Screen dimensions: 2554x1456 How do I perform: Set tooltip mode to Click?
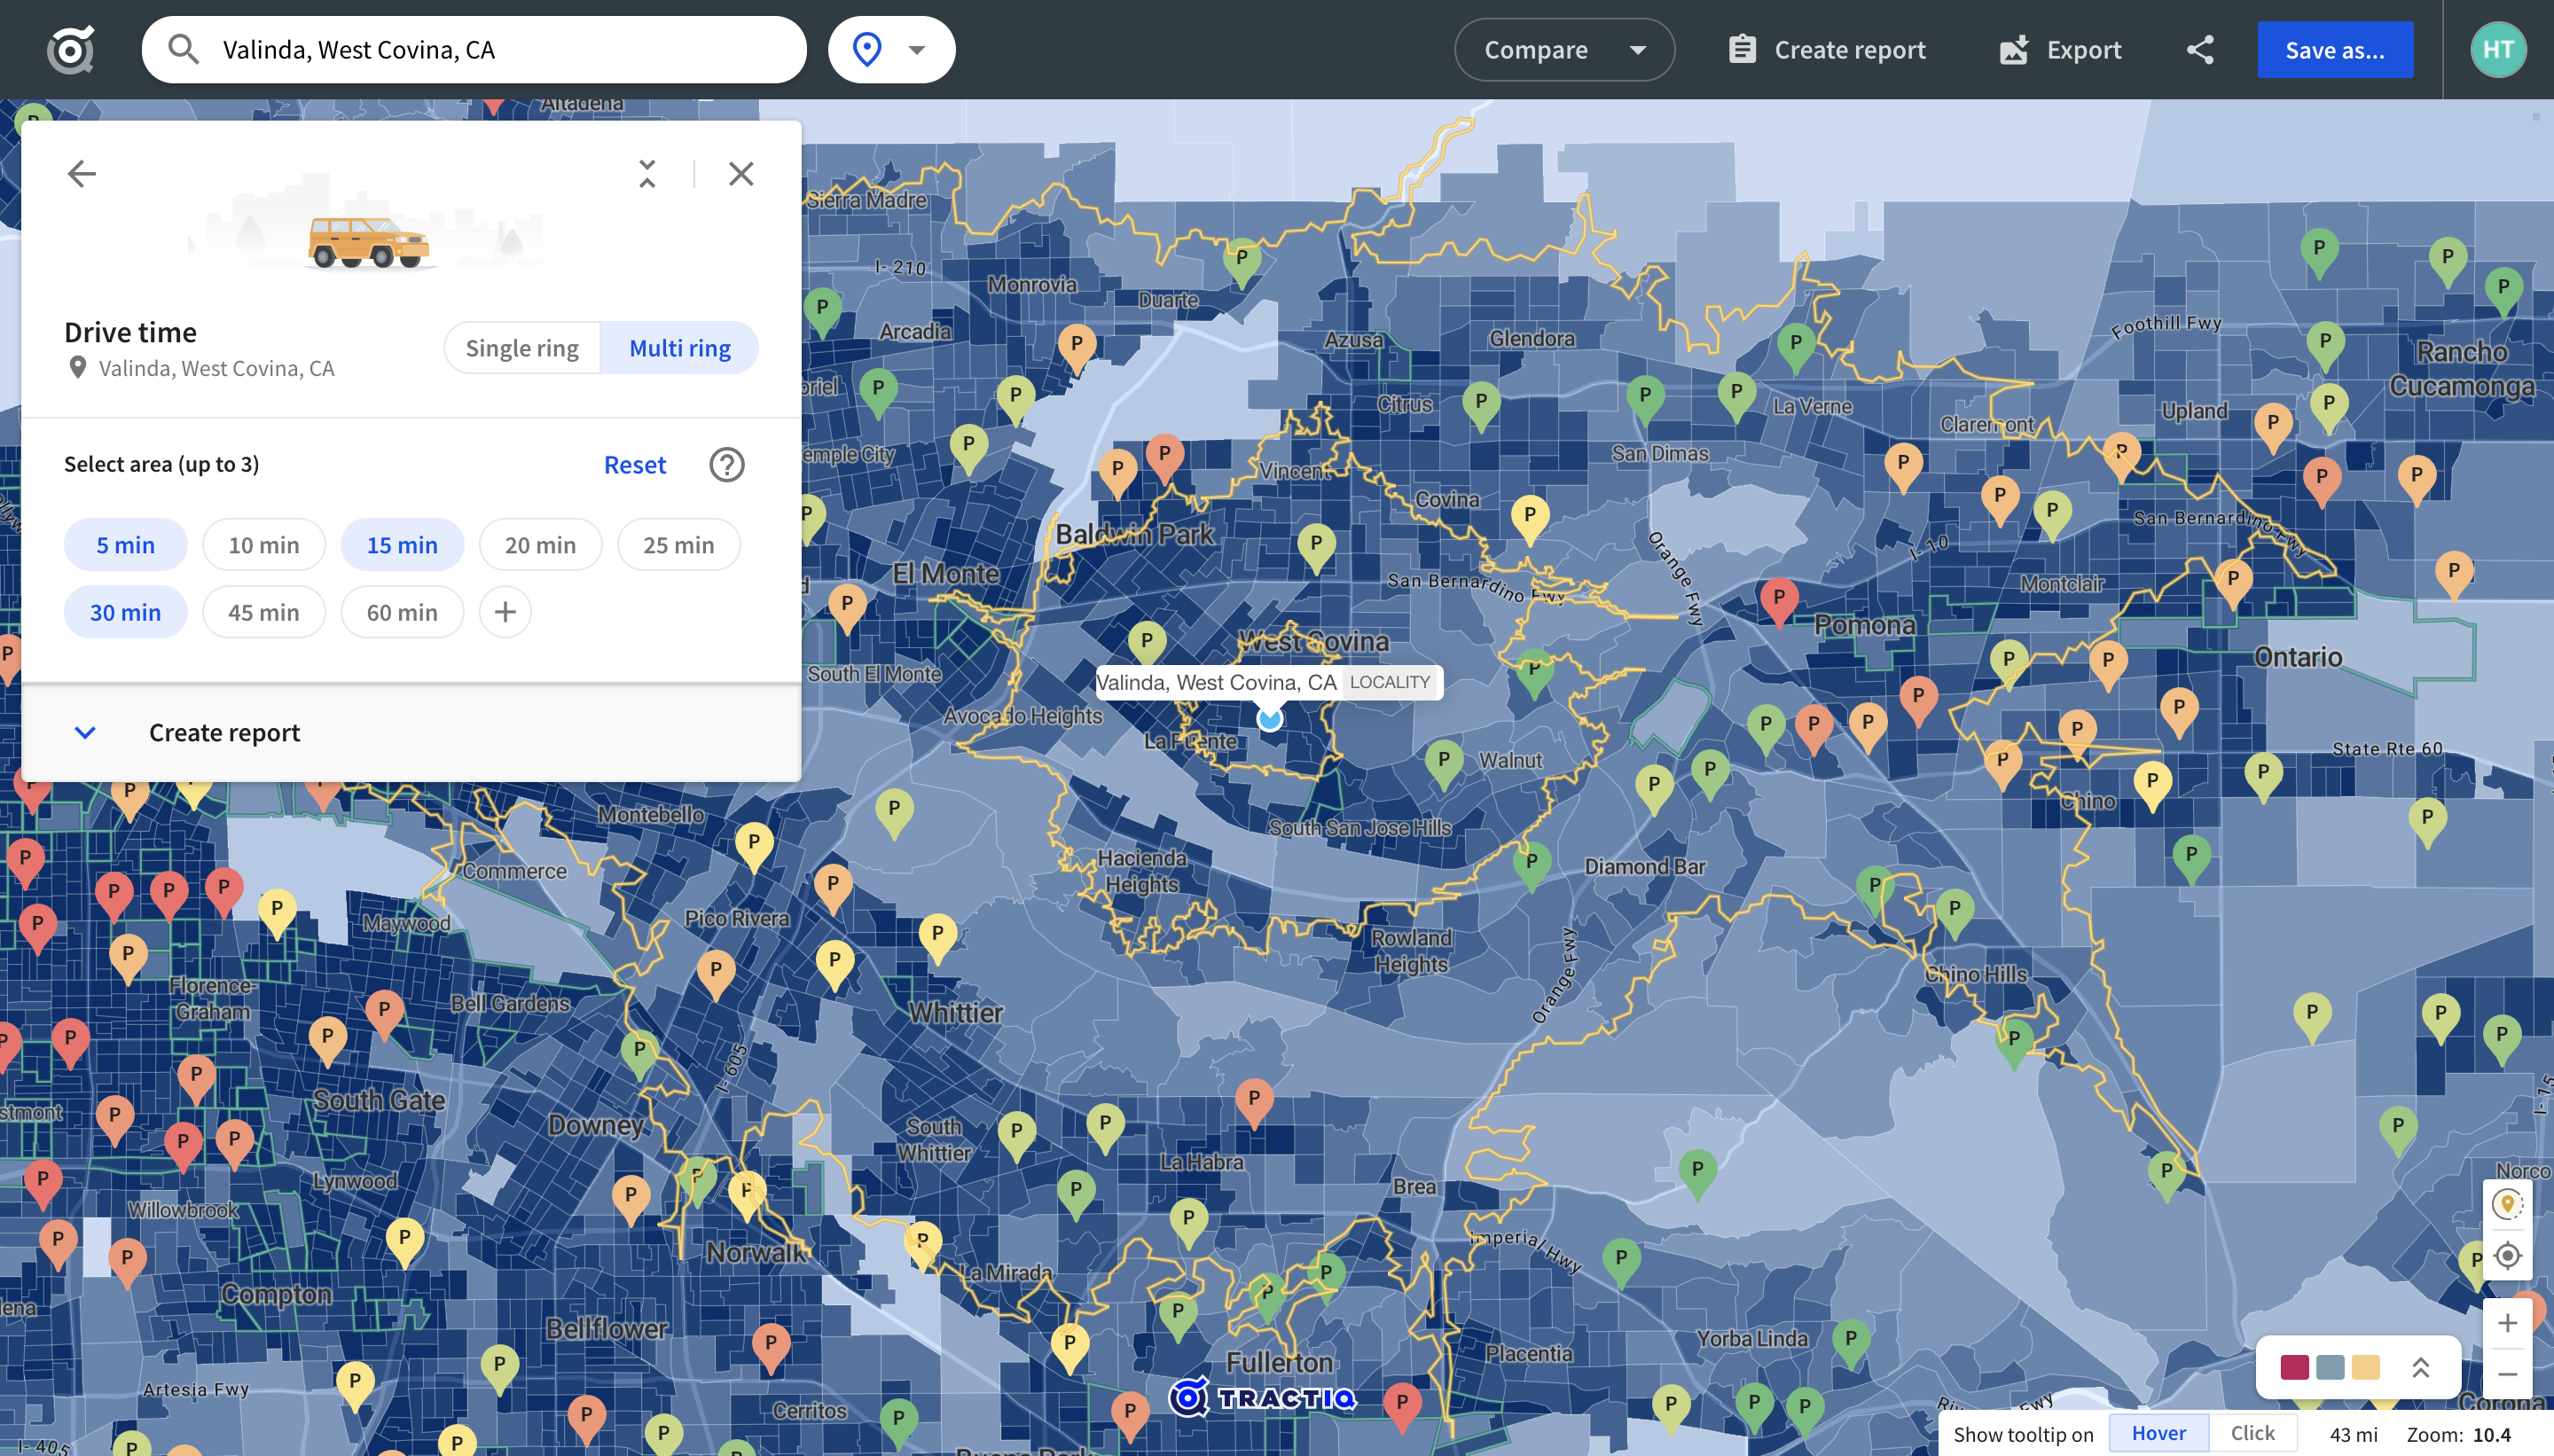(x=2252, y=1434)
